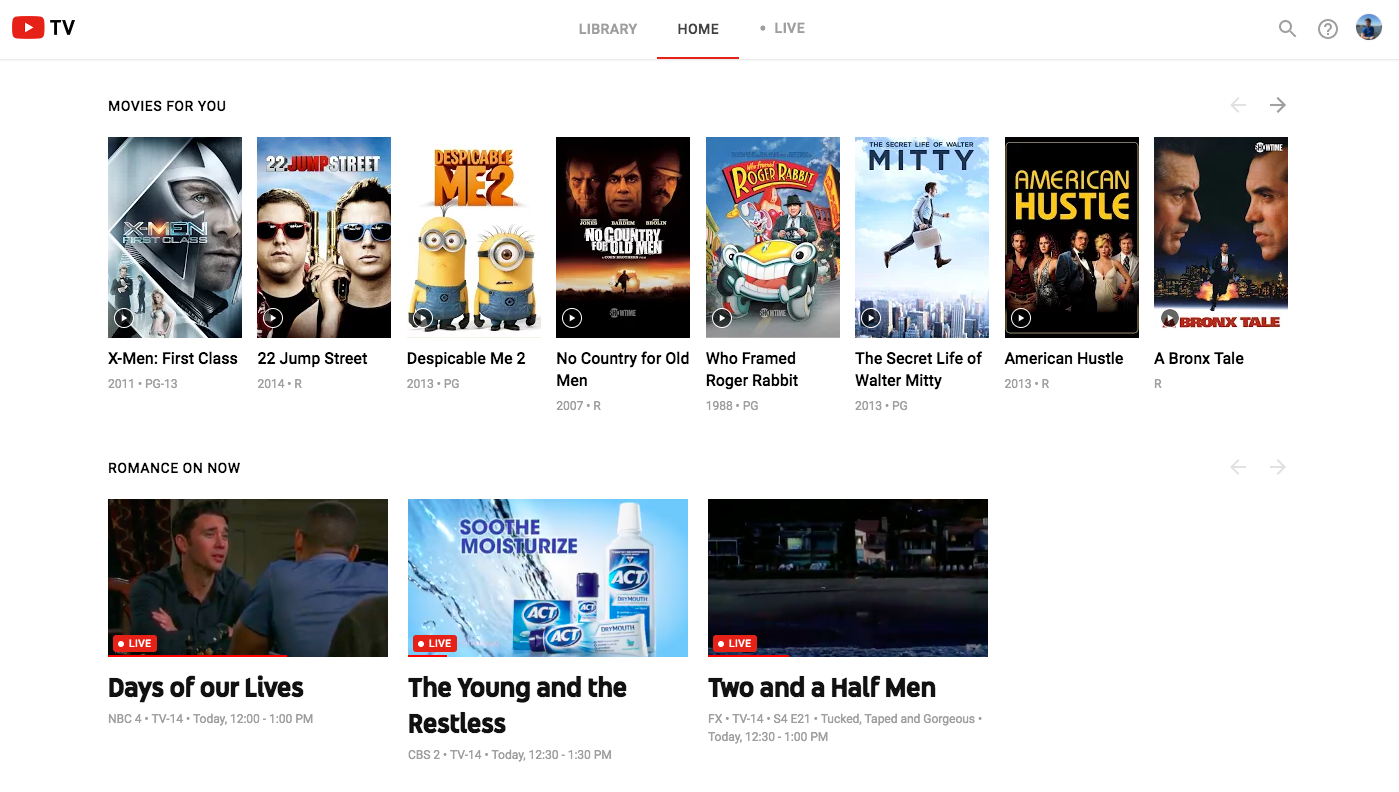Click the No Country for Old Men title
The width and height of the screenshot is (1399, 792).
tap(623, 369)
